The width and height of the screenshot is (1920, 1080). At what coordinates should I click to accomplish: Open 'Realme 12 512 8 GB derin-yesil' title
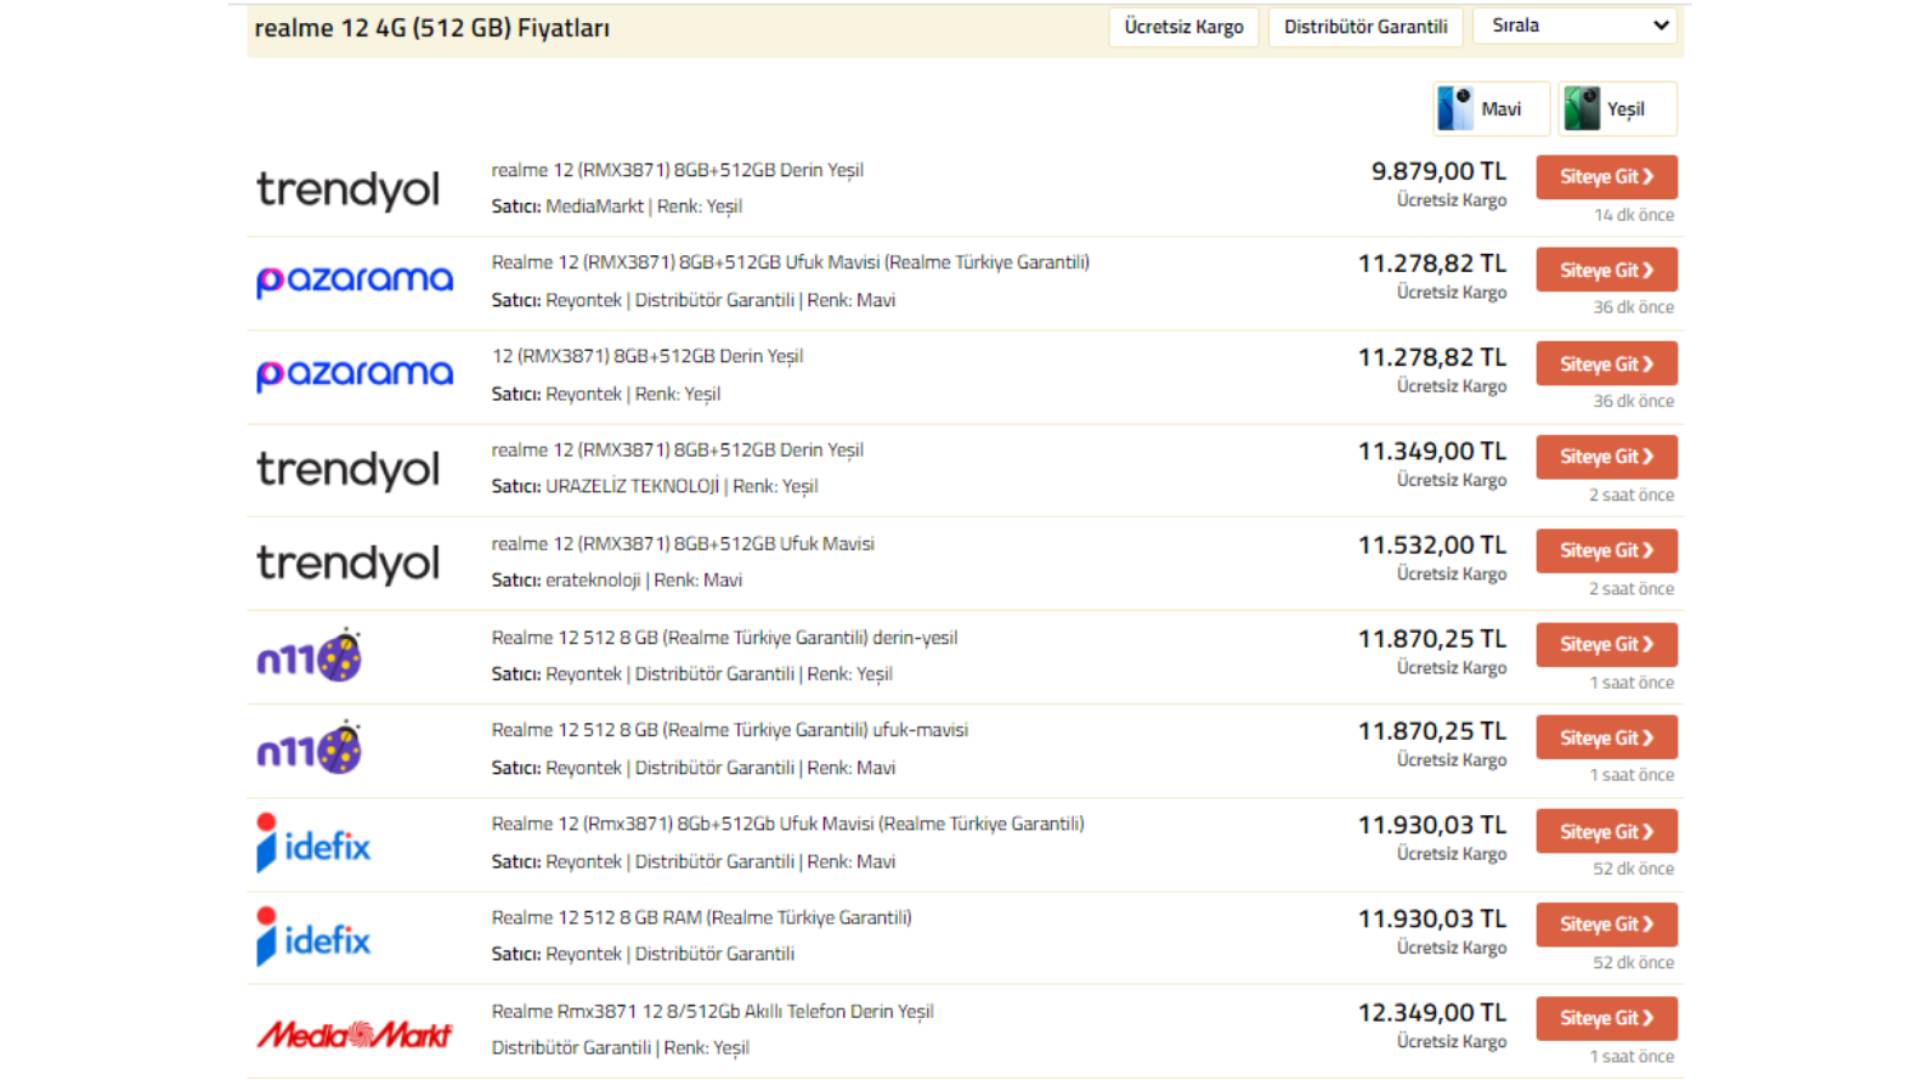(x=724, y=638)
